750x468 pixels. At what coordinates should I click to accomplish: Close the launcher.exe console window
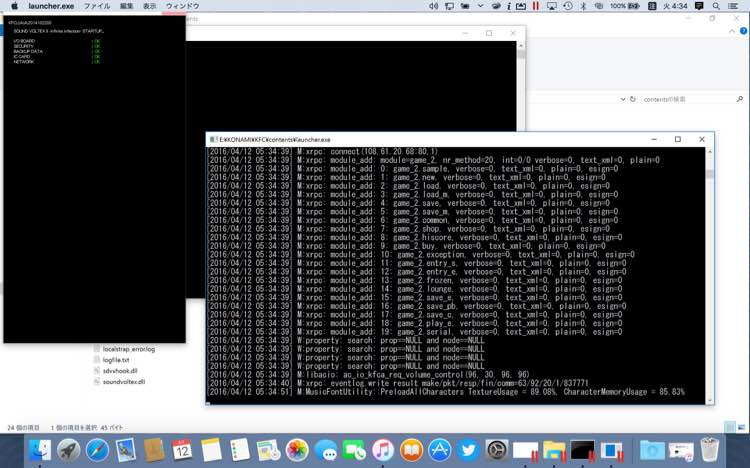click(x=702, y=139)
